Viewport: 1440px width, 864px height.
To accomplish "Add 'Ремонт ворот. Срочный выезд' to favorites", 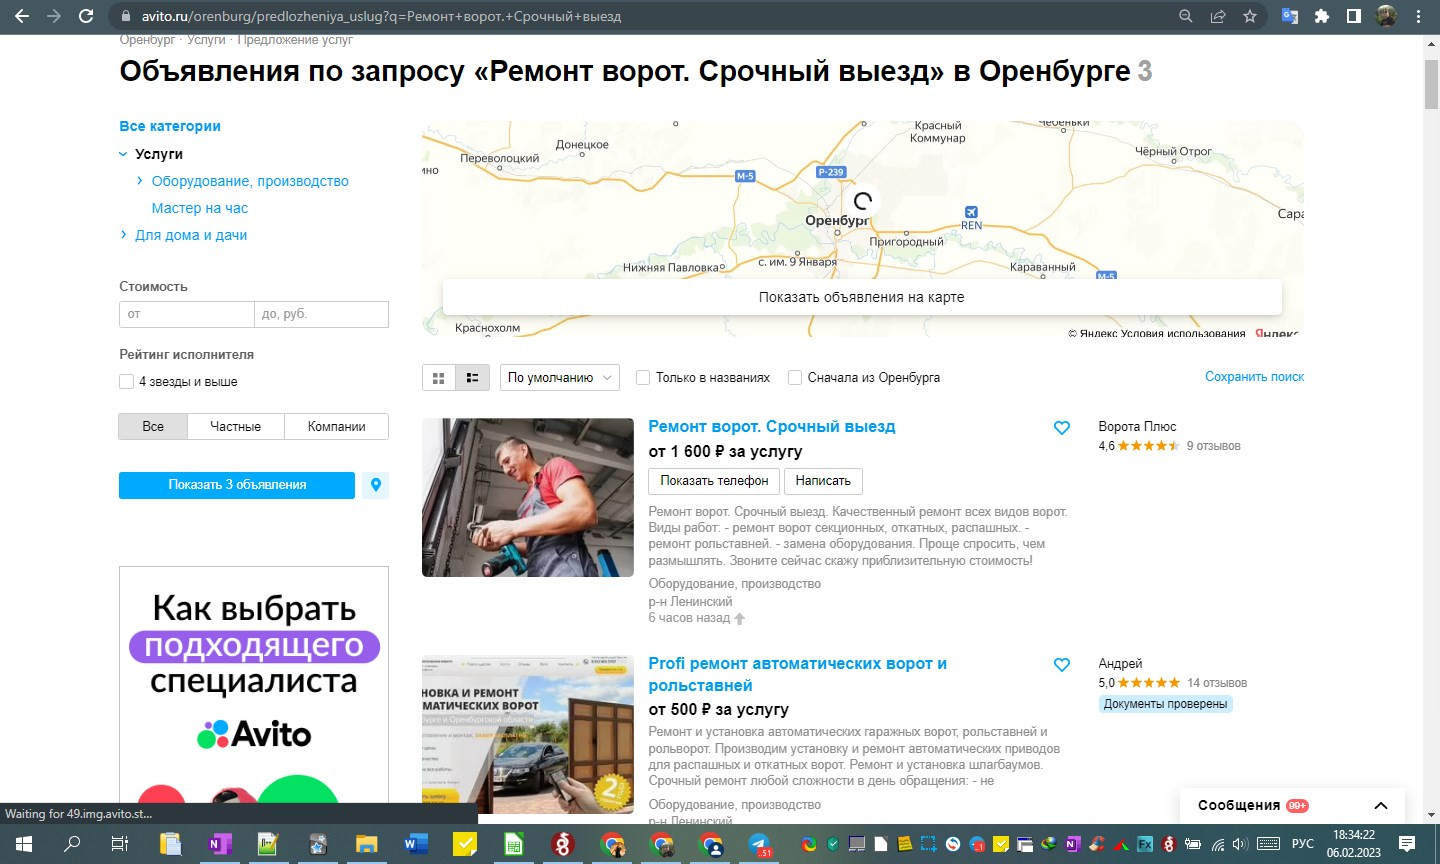I will 1062,428.
